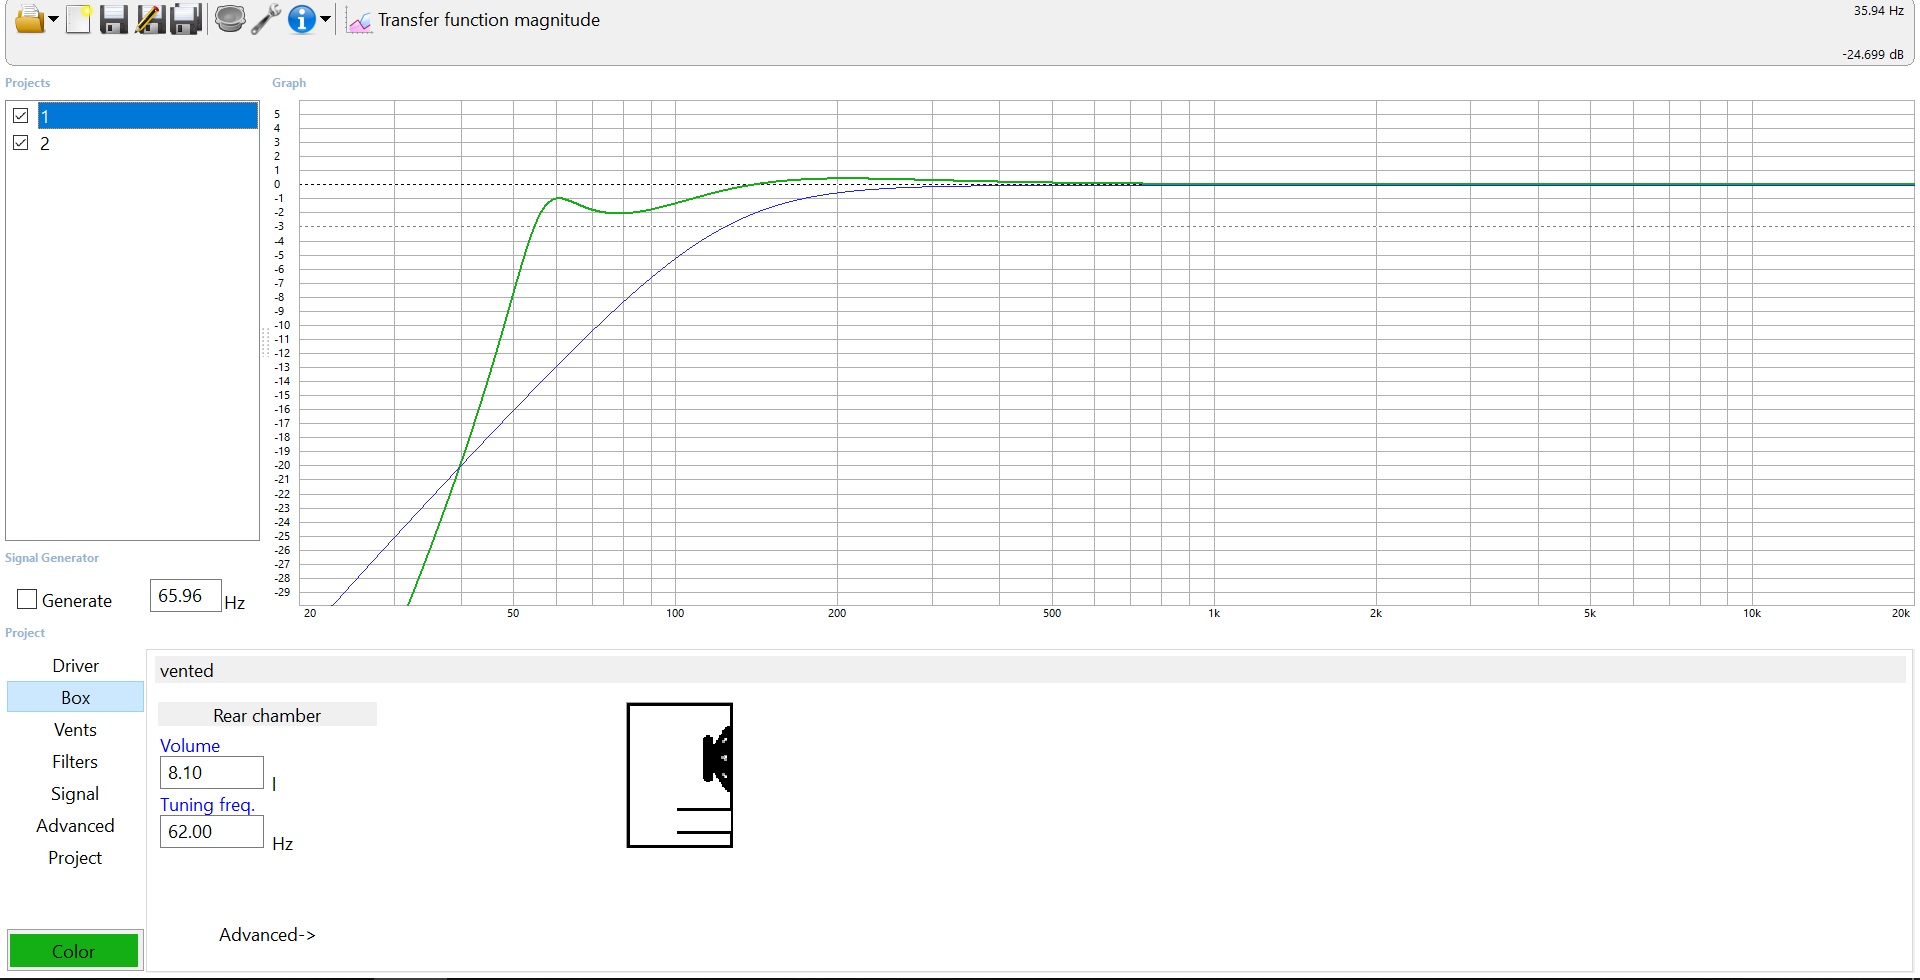Uncheck project 2 visibility checkbox

(20, 143)
